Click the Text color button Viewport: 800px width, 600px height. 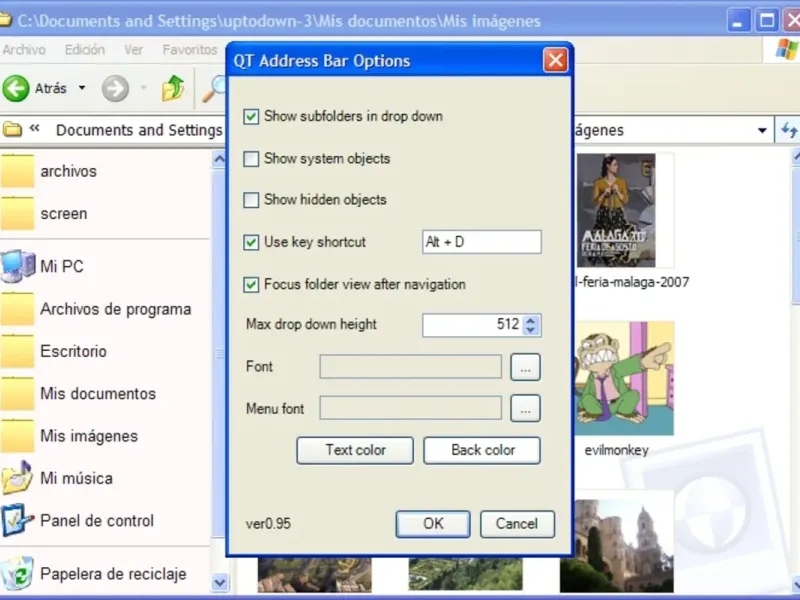[x=355, y=450]
